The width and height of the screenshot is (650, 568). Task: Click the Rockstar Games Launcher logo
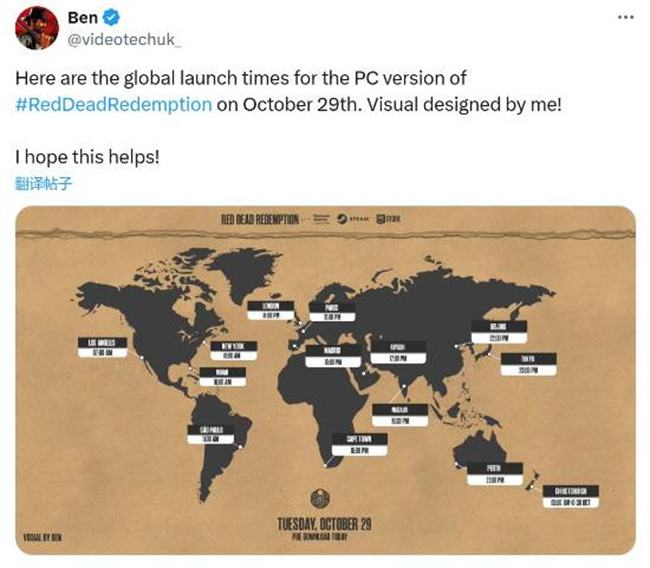(321, 220)
